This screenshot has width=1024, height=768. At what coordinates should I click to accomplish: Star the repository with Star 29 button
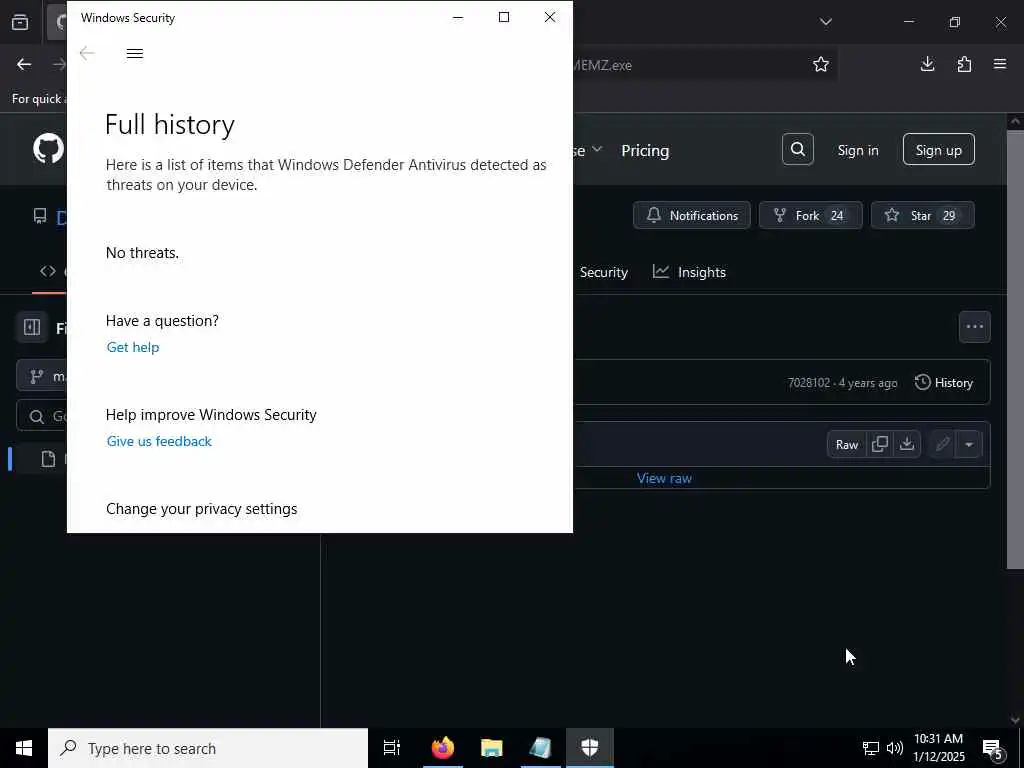click(923, 216)
